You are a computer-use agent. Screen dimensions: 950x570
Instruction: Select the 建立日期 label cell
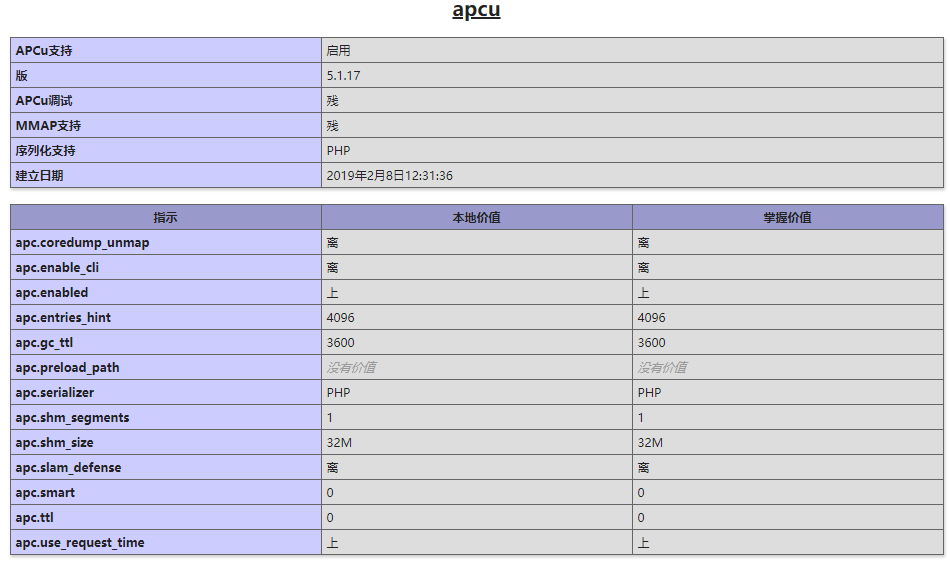click(165, 176)
